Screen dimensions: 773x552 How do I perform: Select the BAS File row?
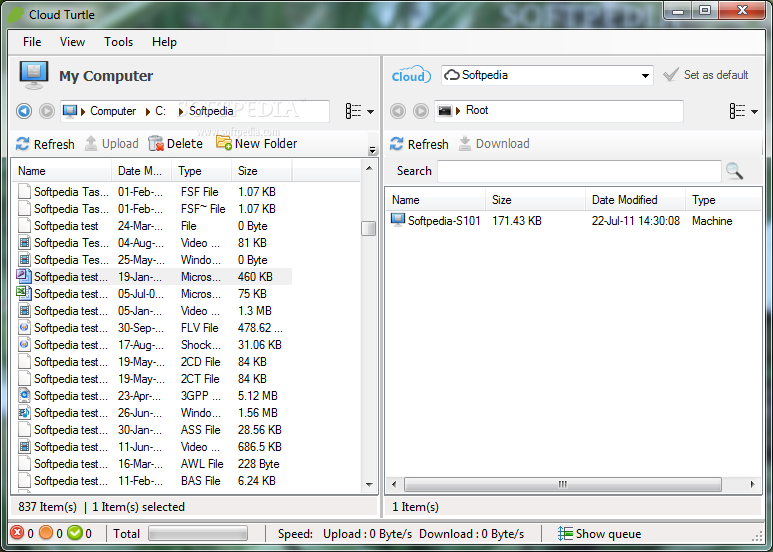click(154, 481)
